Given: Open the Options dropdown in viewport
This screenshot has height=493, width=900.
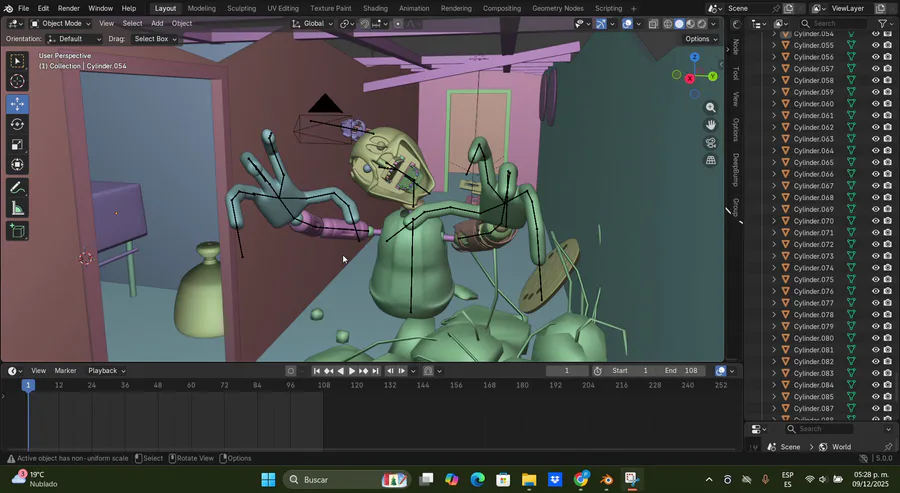Looking at the screenshot, I should (x=701, y=39).
